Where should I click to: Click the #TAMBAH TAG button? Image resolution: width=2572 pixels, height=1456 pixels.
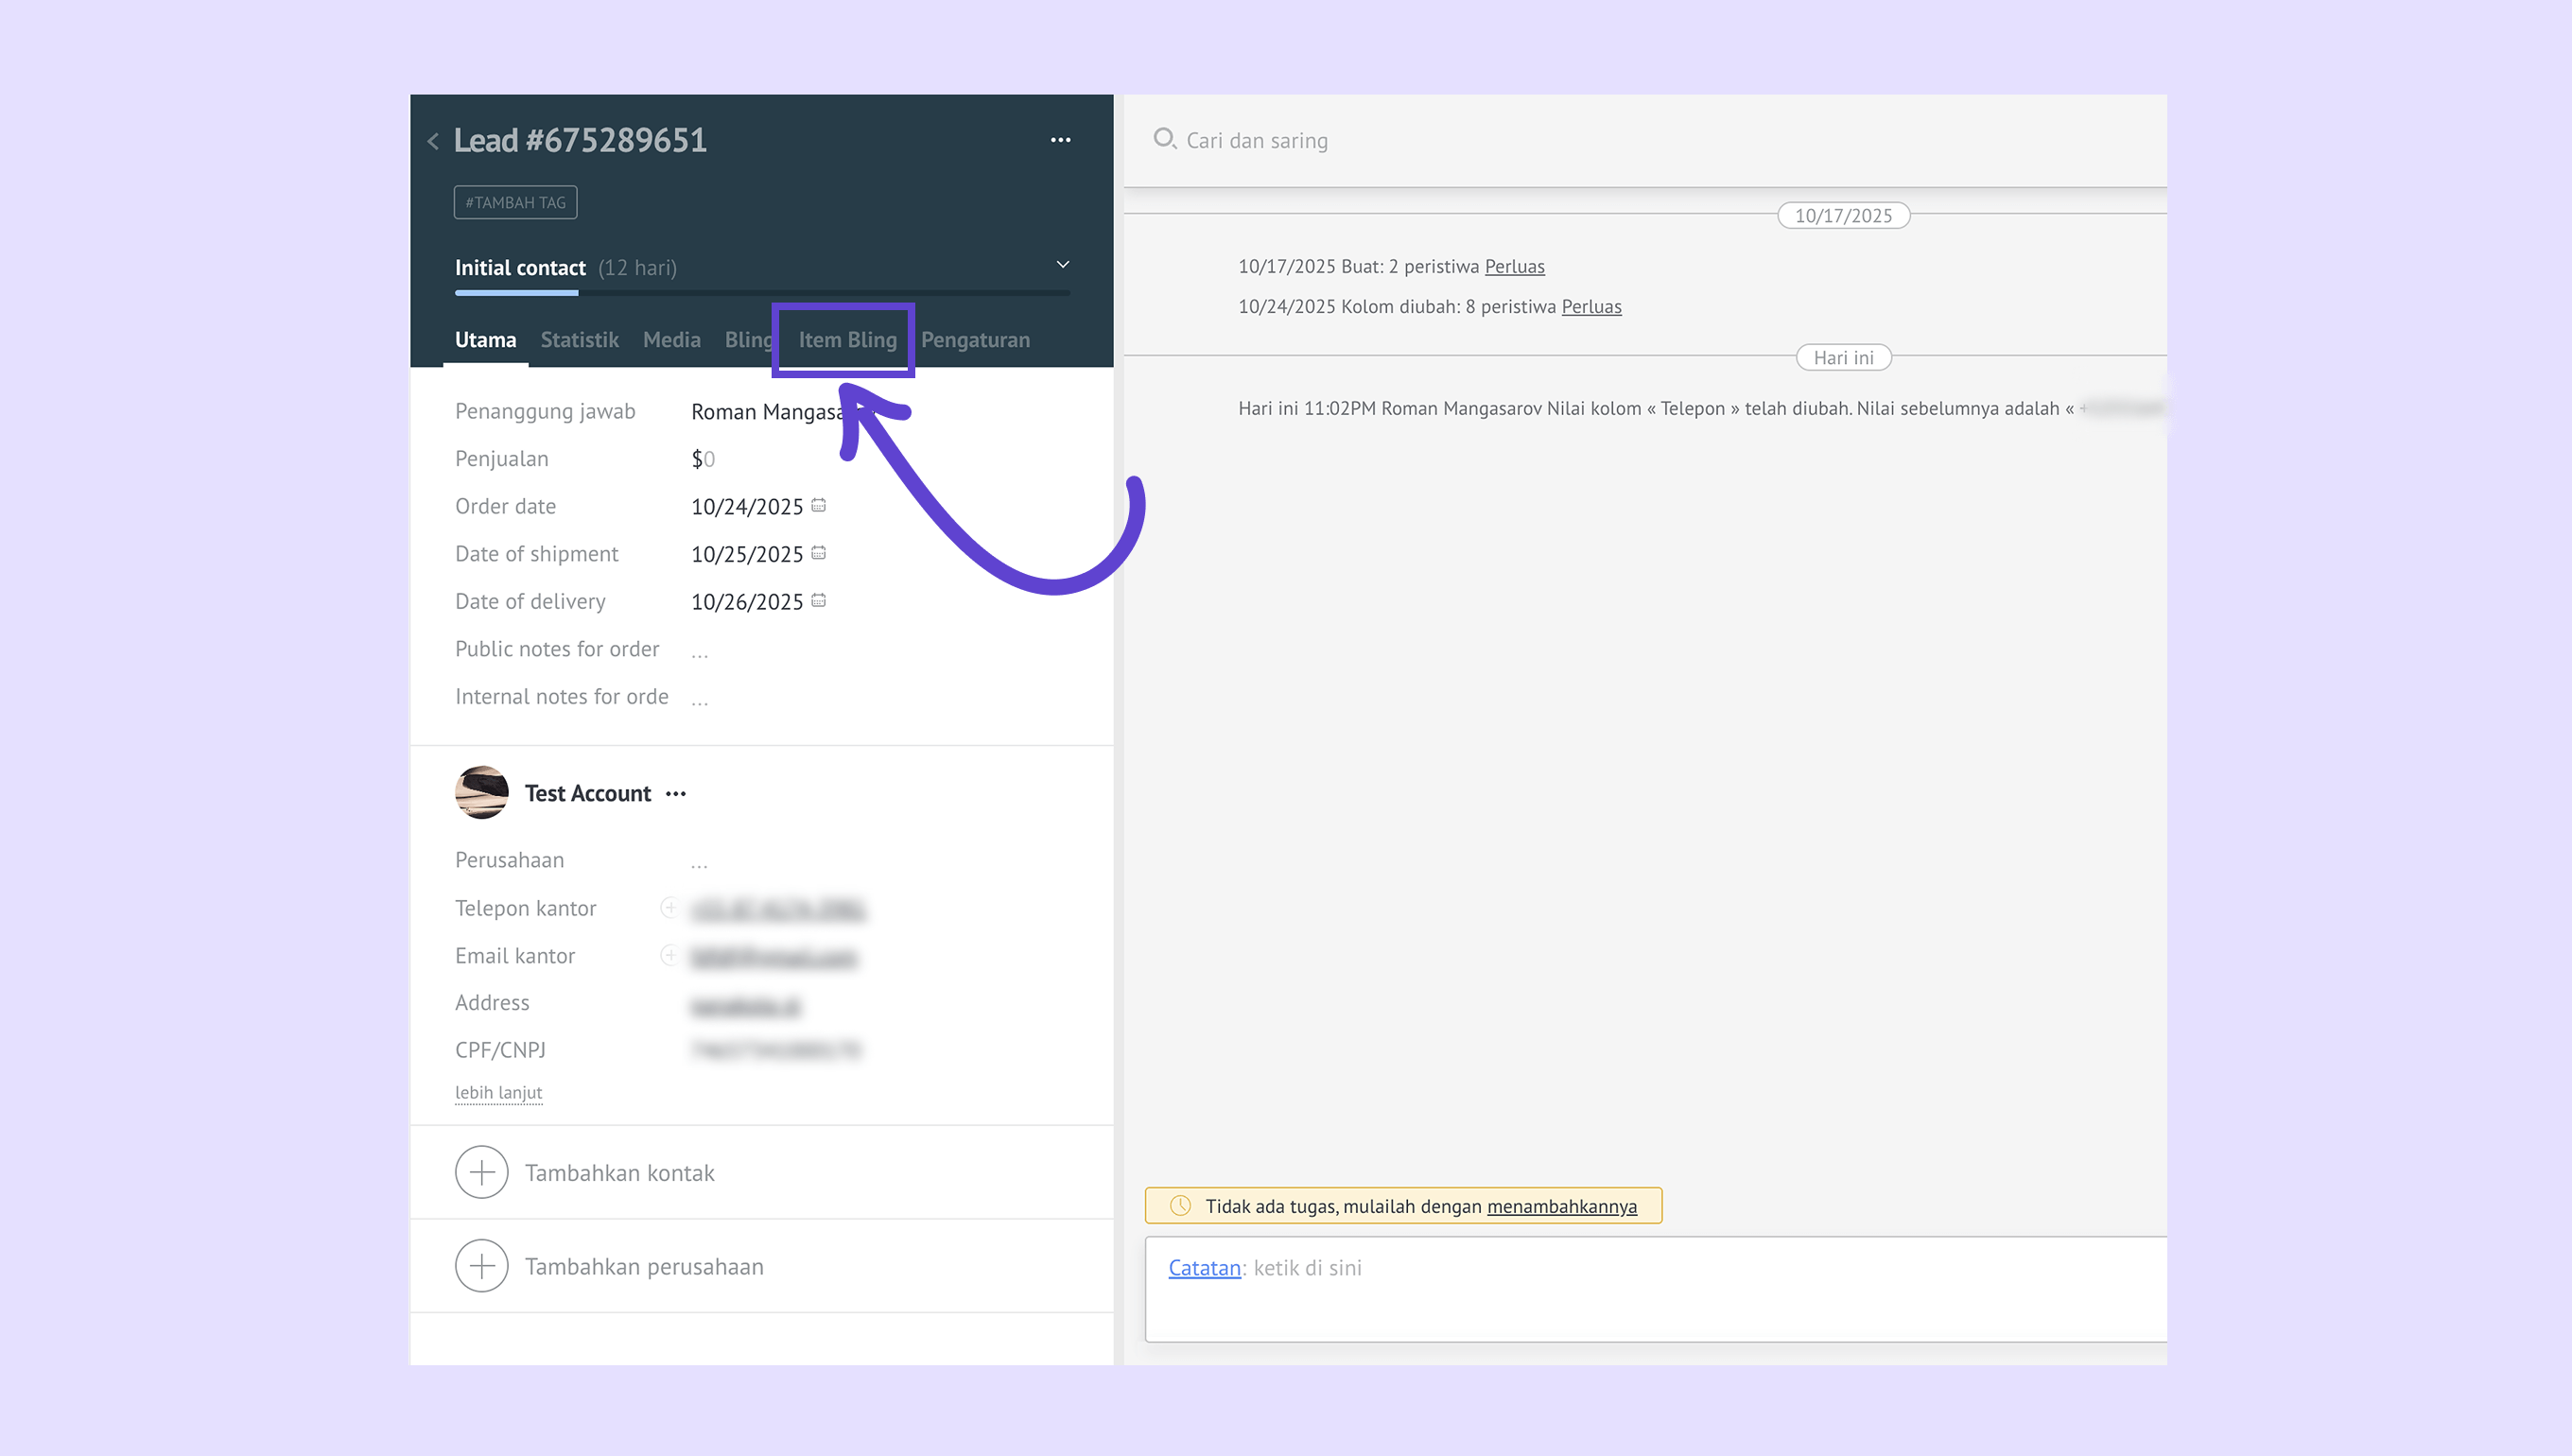(515, 202)
